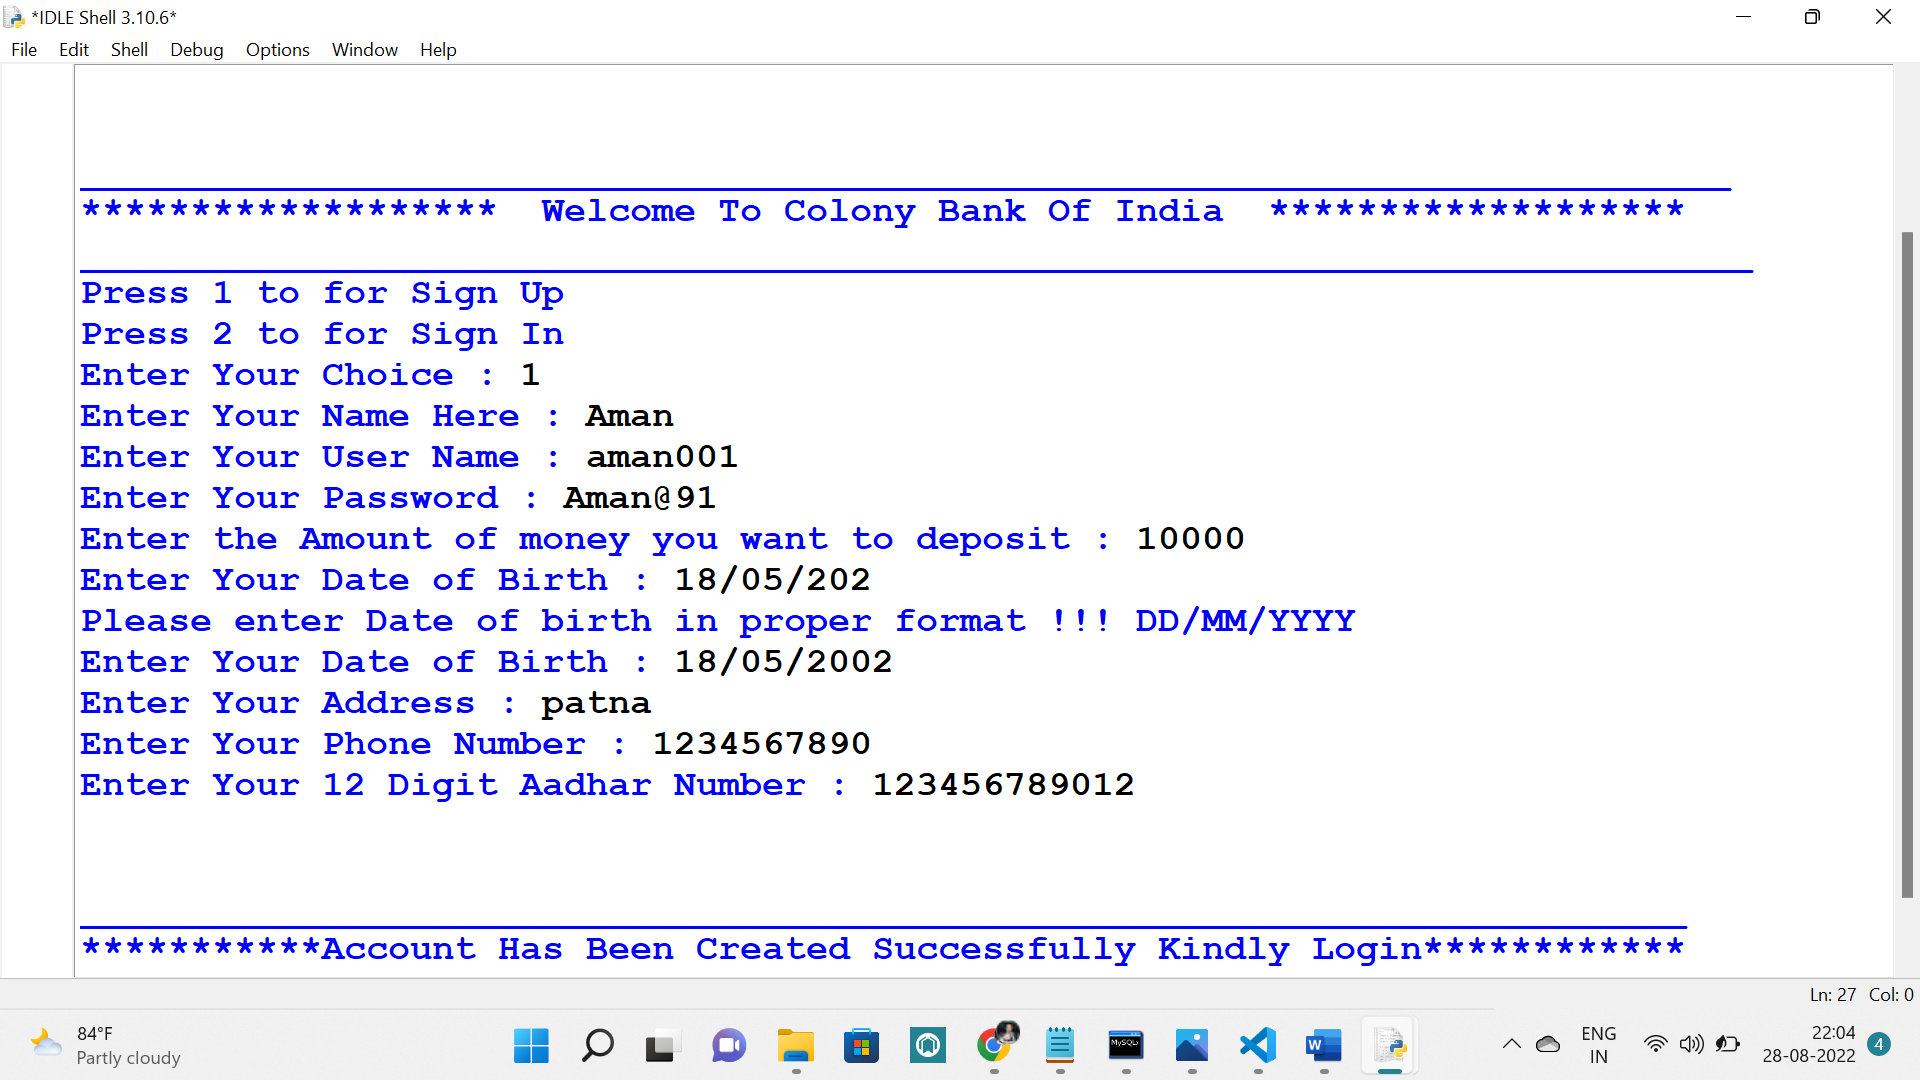Image resolution: width=1920 pixels, height=1080 pixels.
Task: Click the Start button
Action: (531, 1047)
